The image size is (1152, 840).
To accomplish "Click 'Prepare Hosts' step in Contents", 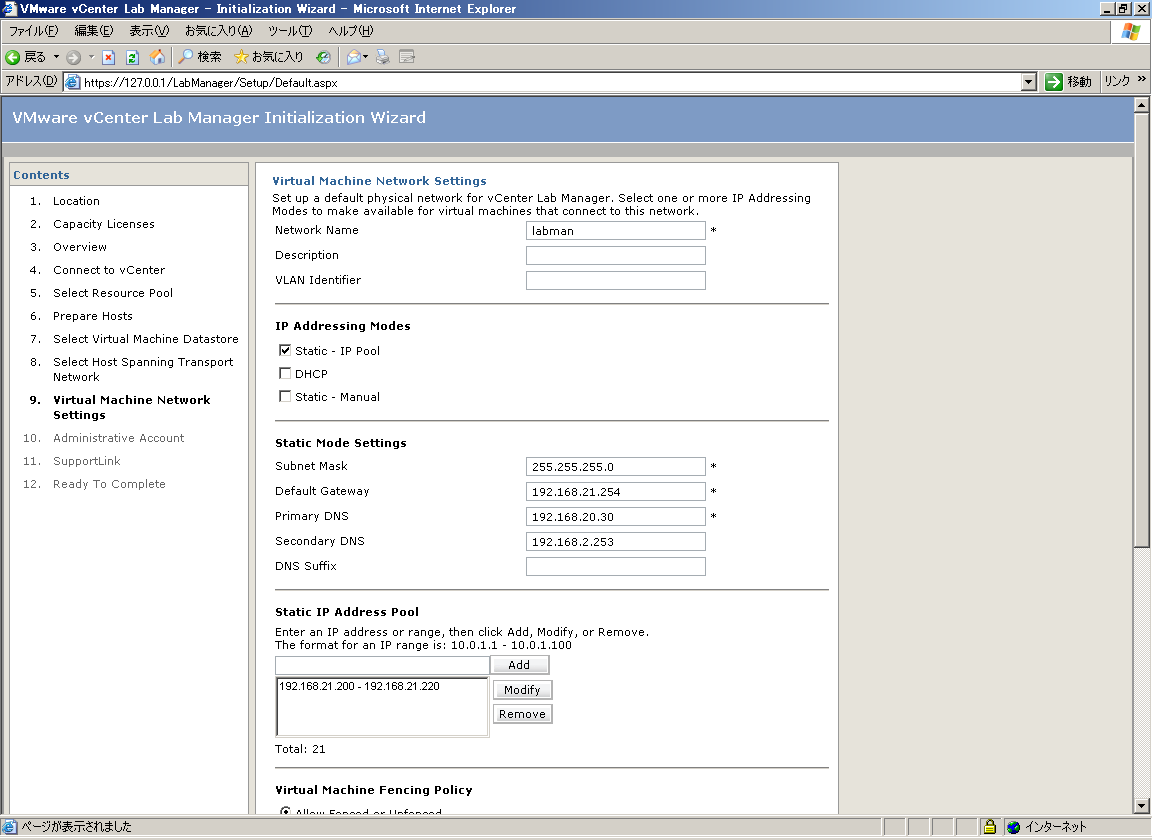I will click(x=93, y=316).
